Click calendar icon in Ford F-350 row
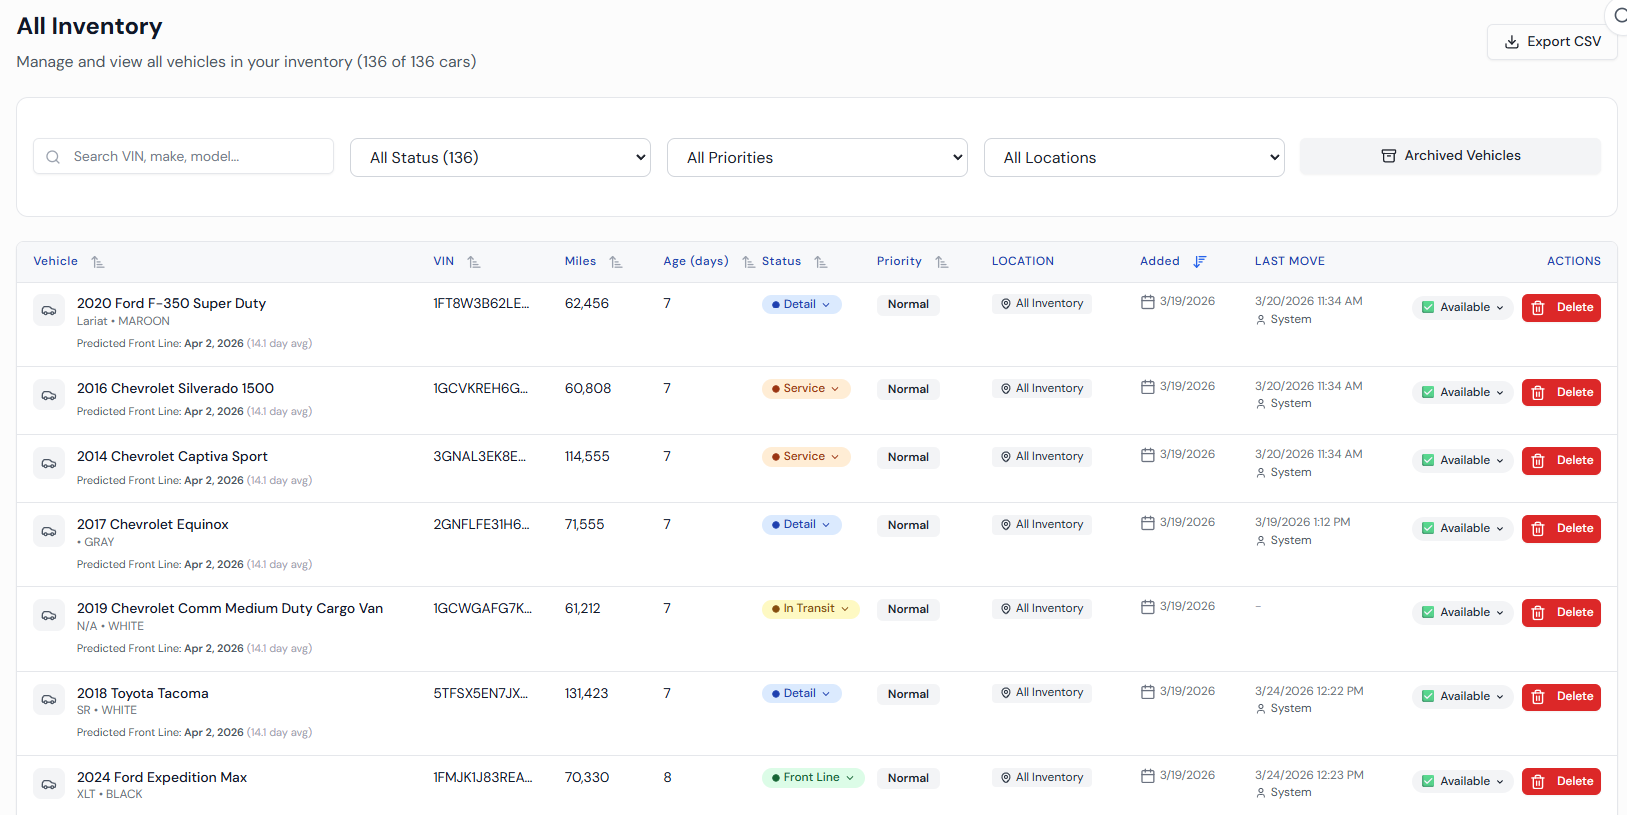This screenshot has height=815, width=1627. [1148, 302]
